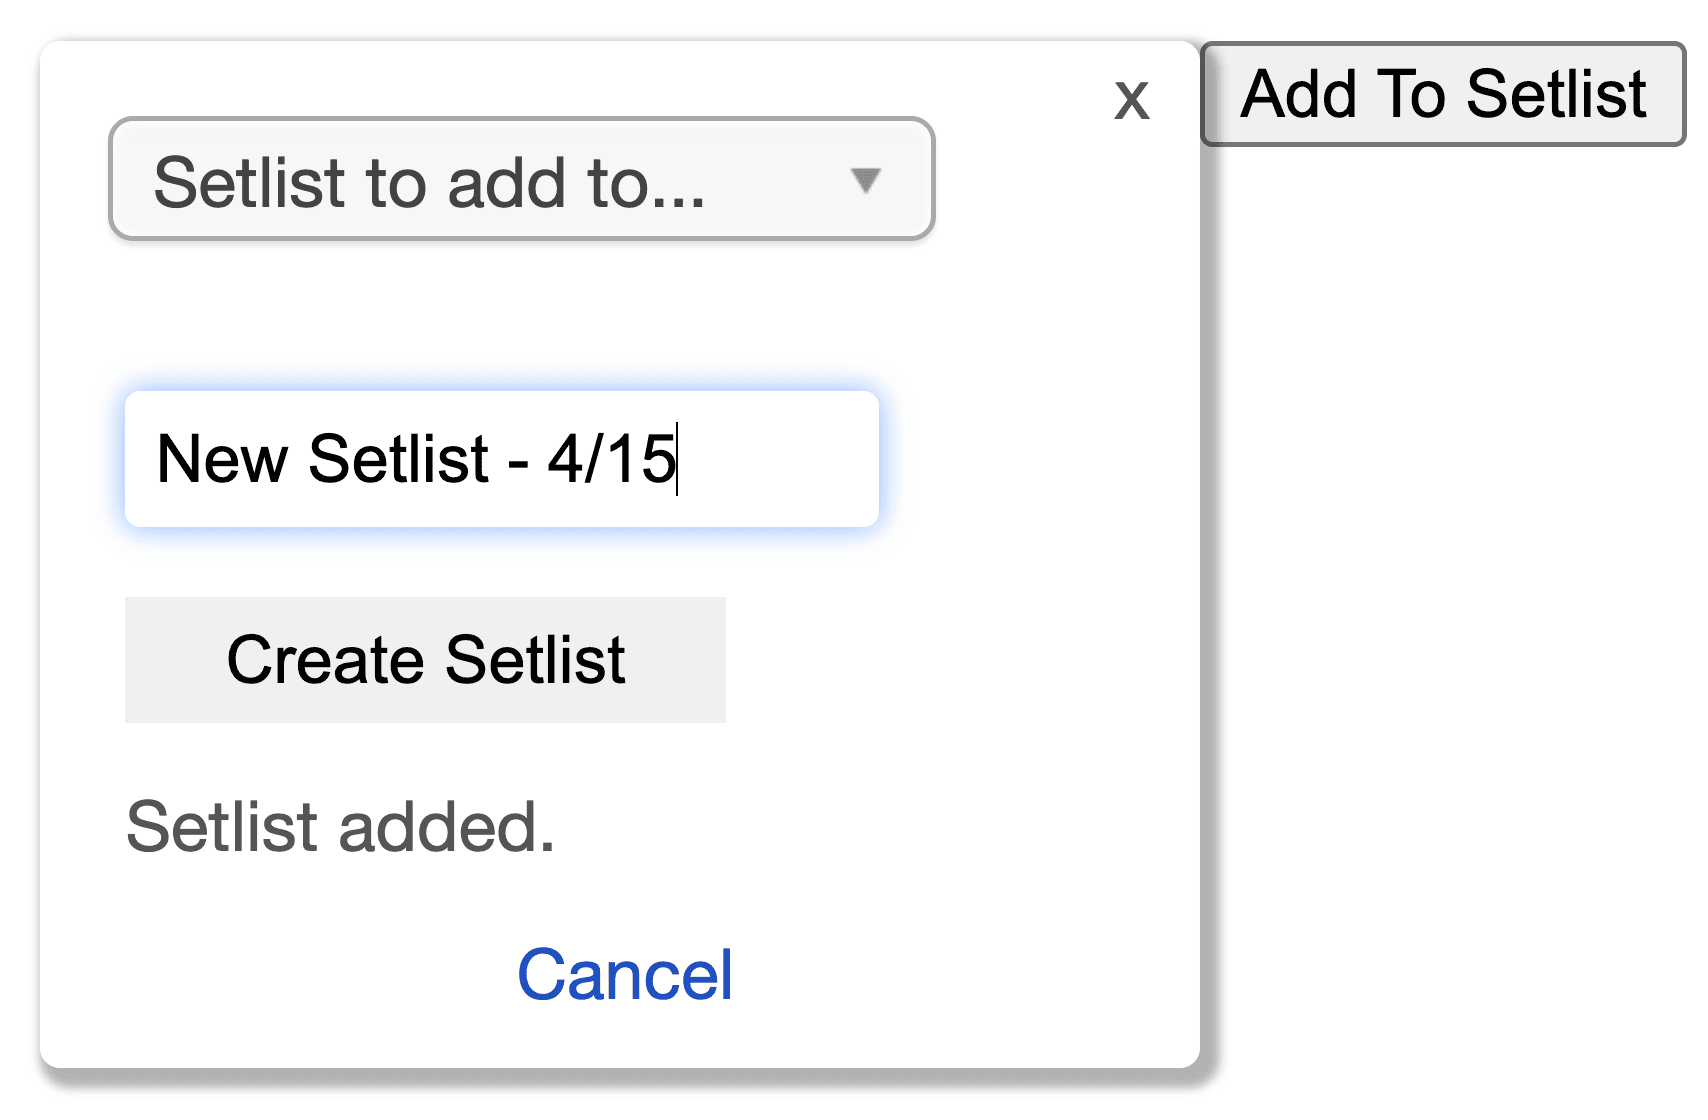1708x1120 pixels.
Task: Open the 'Setlist to add to...' dropdown
Action: pos(521,180)
